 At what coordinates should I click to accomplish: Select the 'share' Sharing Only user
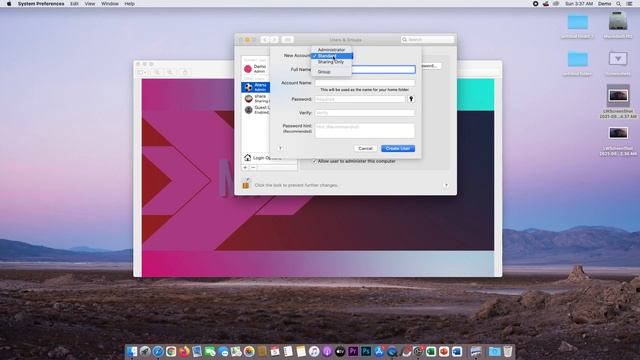(x=256, y=98)
